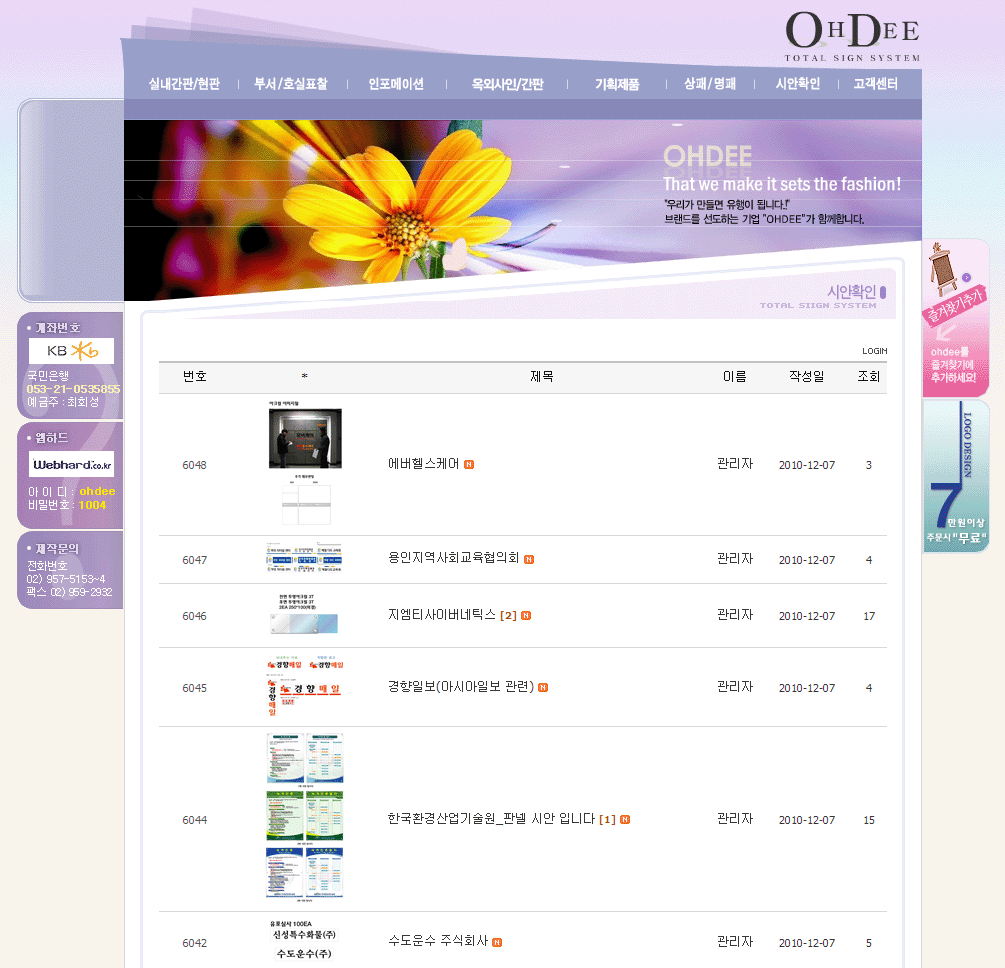Open the post 경향일보(아시아일보 관련)
Screen dimensions: 1005x968
tap(461, 687)
